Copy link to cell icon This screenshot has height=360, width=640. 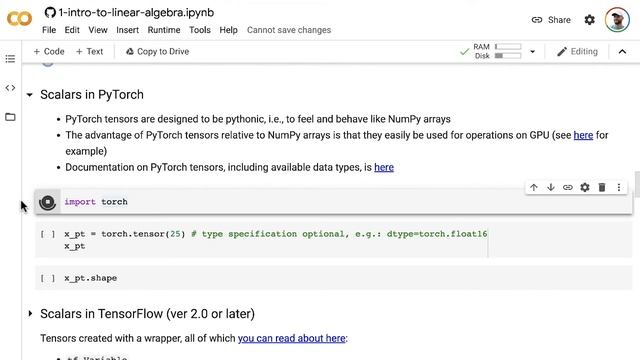point(568,187)
